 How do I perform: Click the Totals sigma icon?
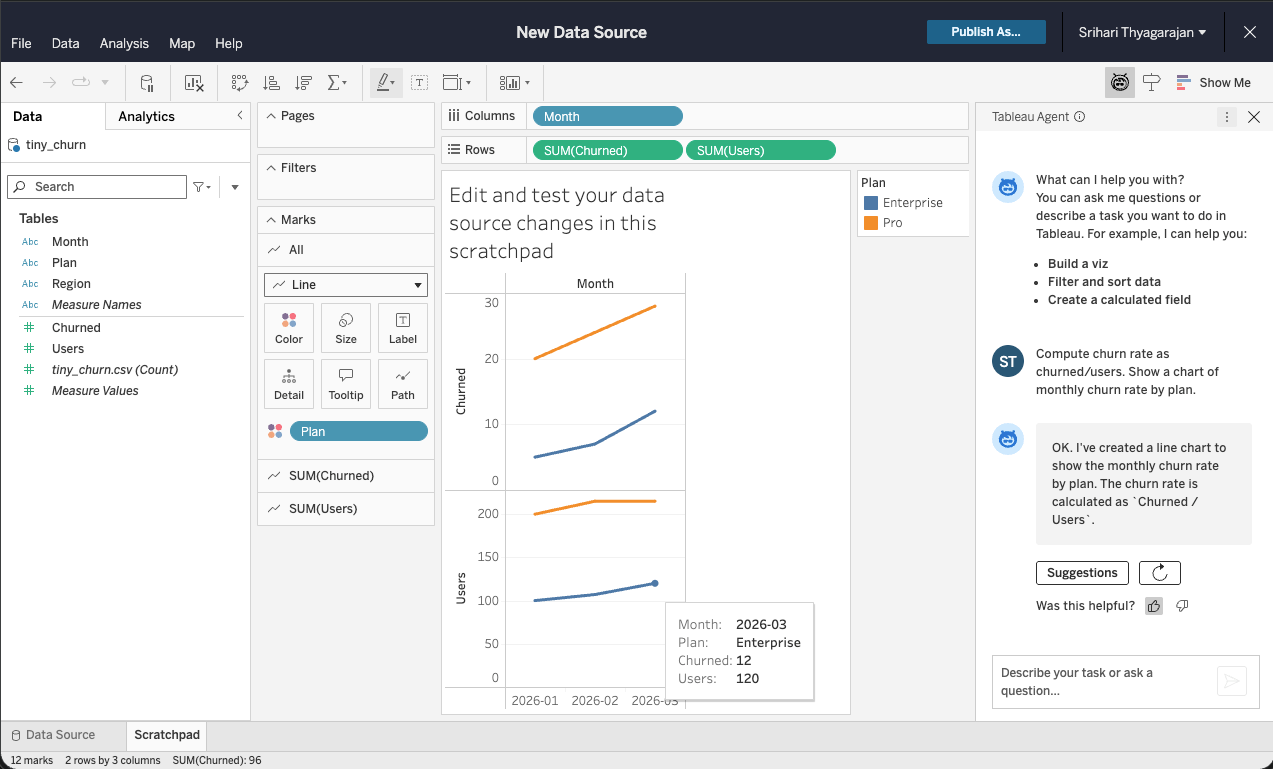click(x=335, y=83)
